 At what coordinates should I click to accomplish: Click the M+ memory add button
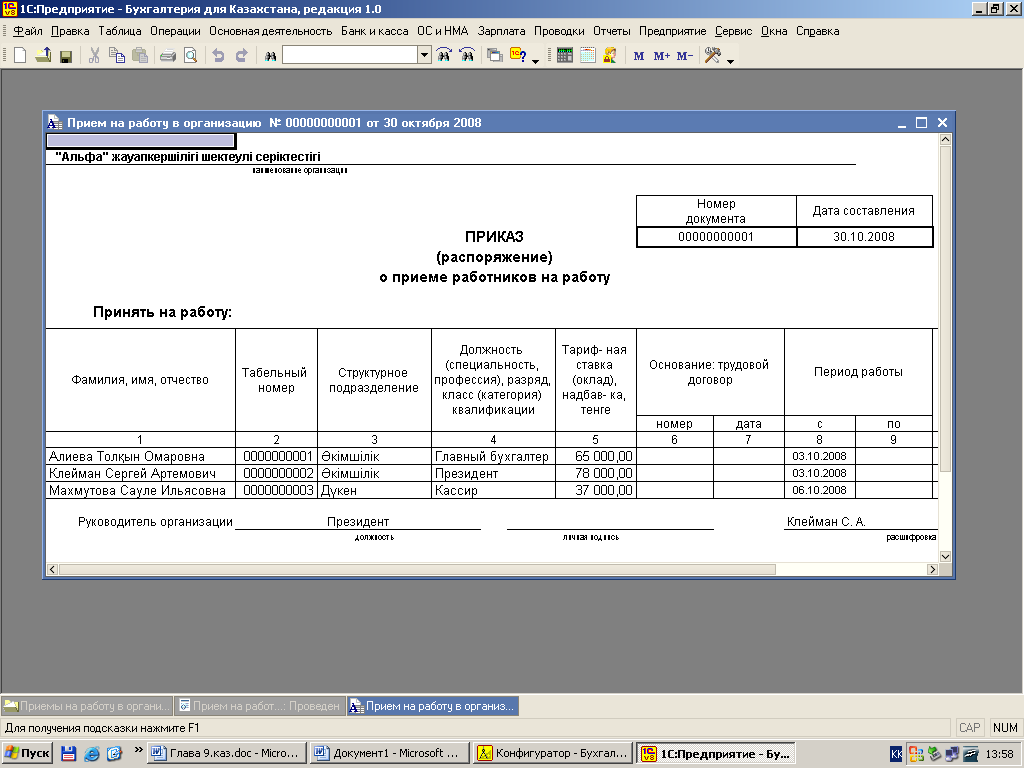pos(662,56)
